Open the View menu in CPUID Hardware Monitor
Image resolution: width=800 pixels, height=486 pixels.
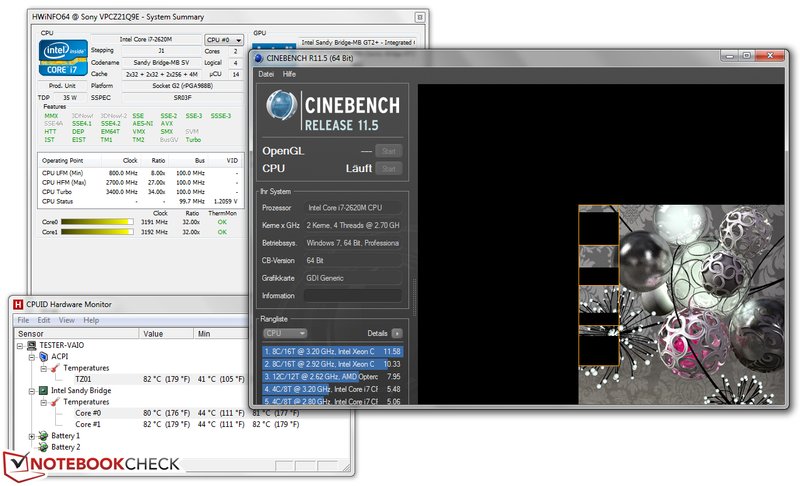(x=67, y=320)
